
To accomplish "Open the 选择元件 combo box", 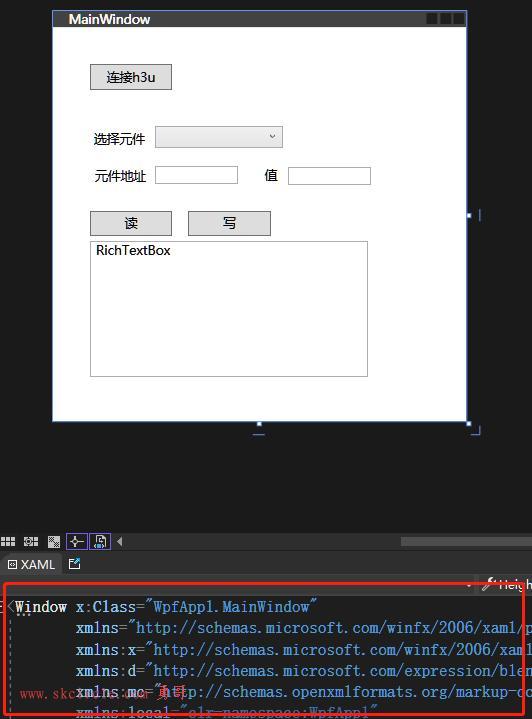I will click(219, 137).
